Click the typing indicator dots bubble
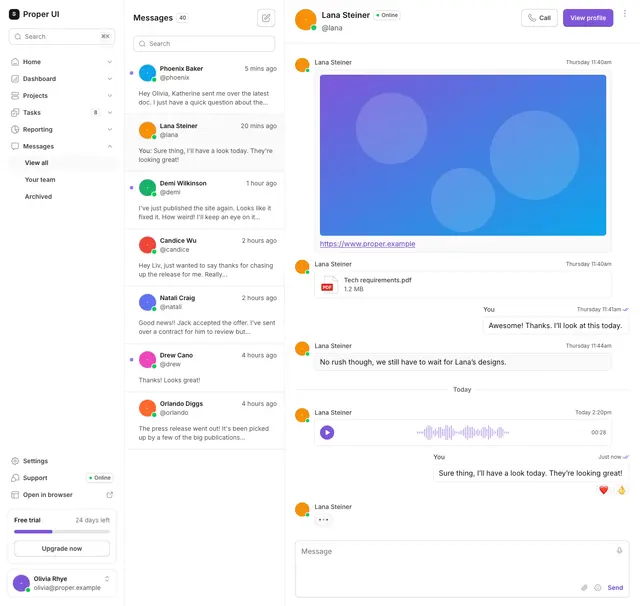This screenshot has width=640, height=606. point(323,519)
